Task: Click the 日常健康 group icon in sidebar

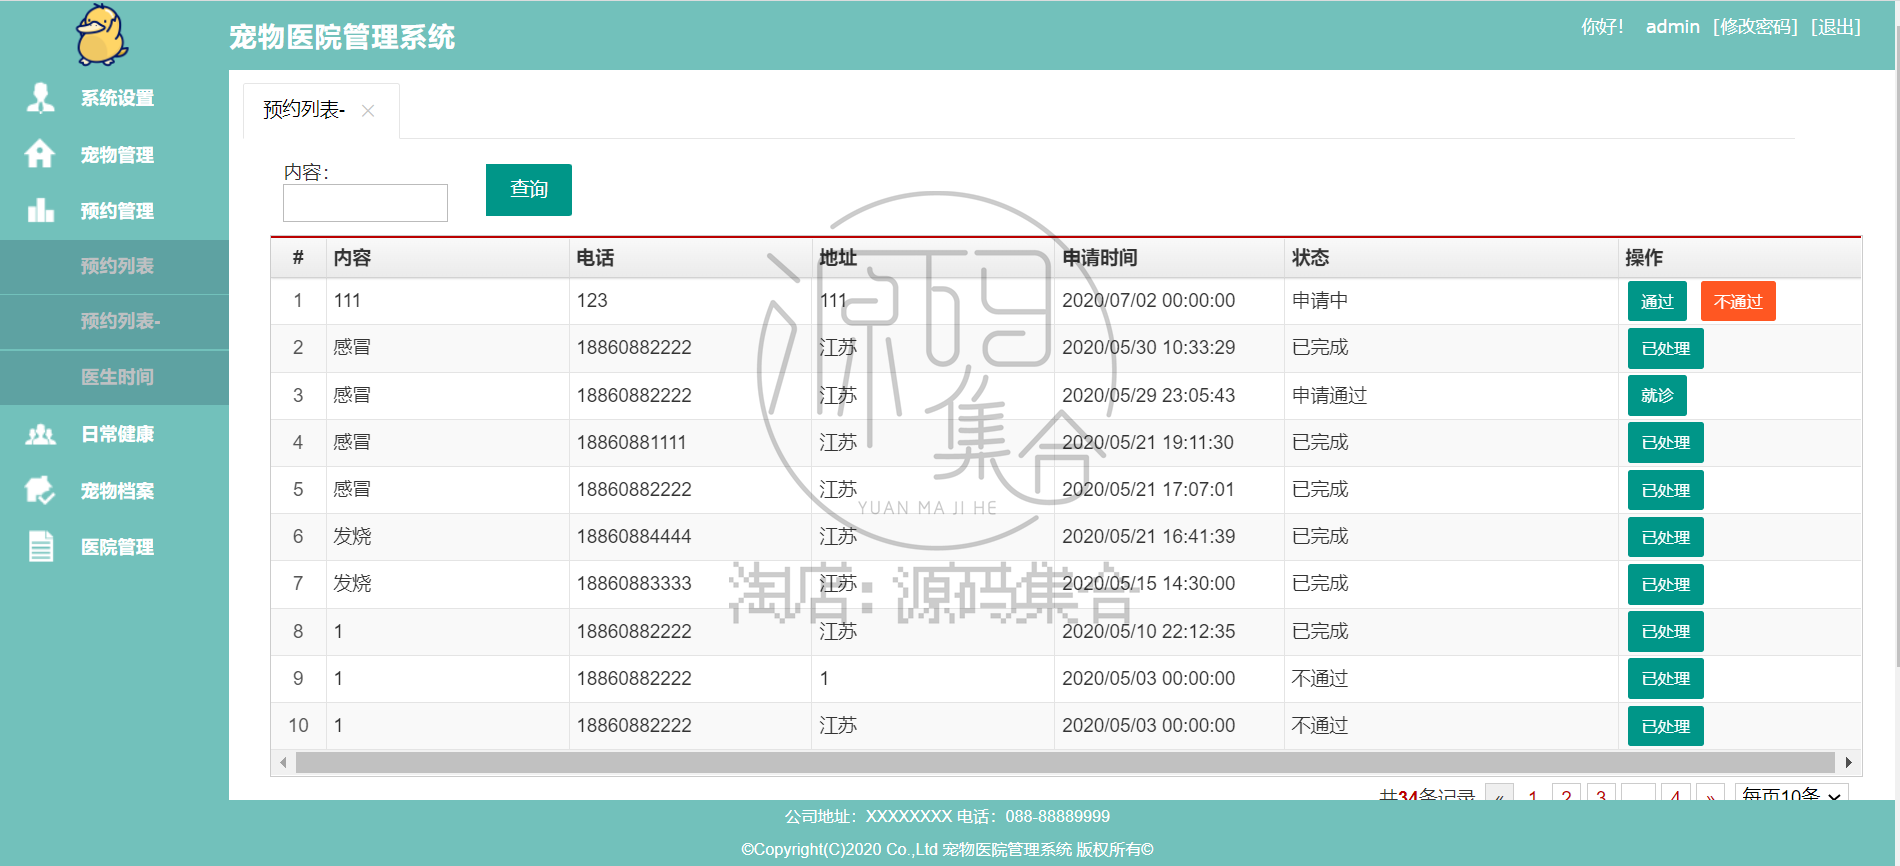Action: (40, 434)
